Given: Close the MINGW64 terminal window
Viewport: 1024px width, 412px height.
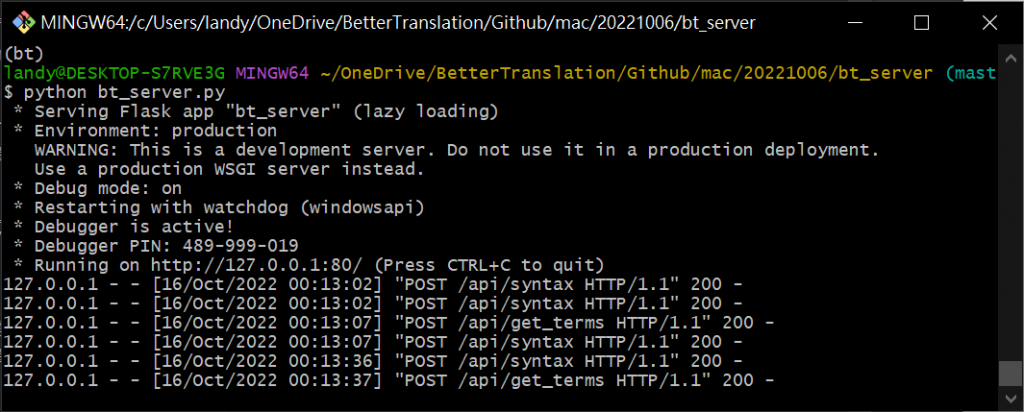Looking at the screenshot, I should pyautogui.click(x=989, y=23).
